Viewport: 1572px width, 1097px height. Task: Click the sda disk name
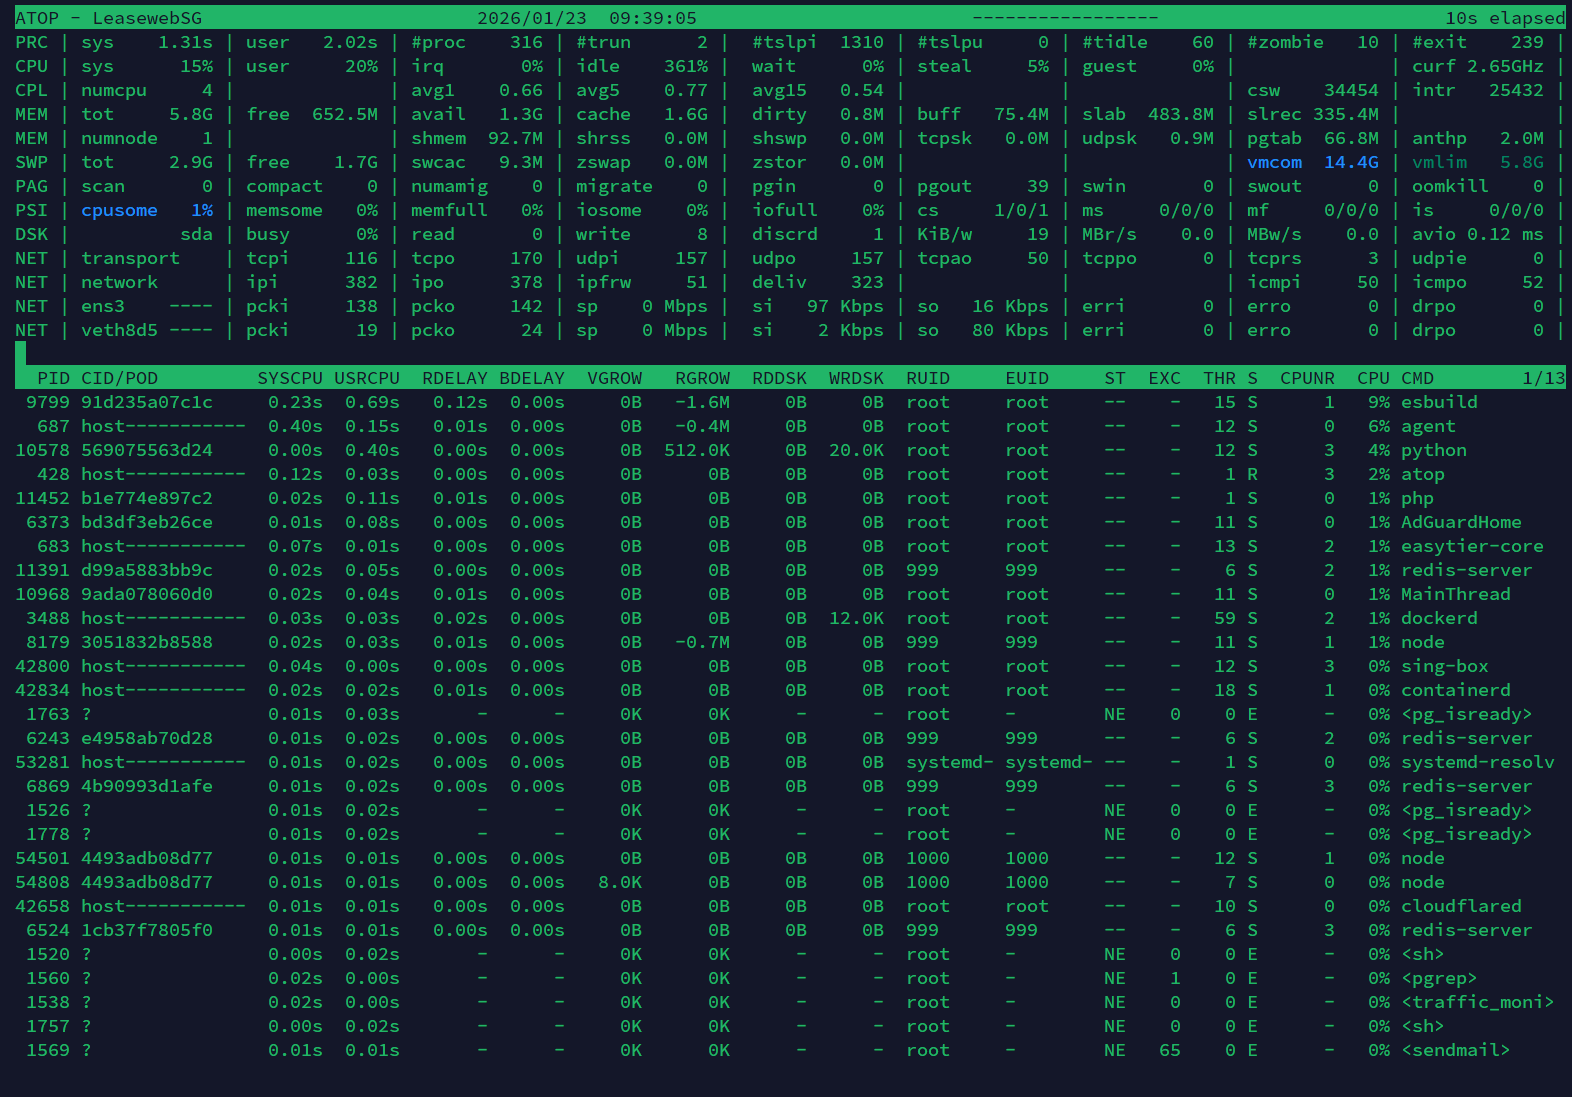[197, 234]
